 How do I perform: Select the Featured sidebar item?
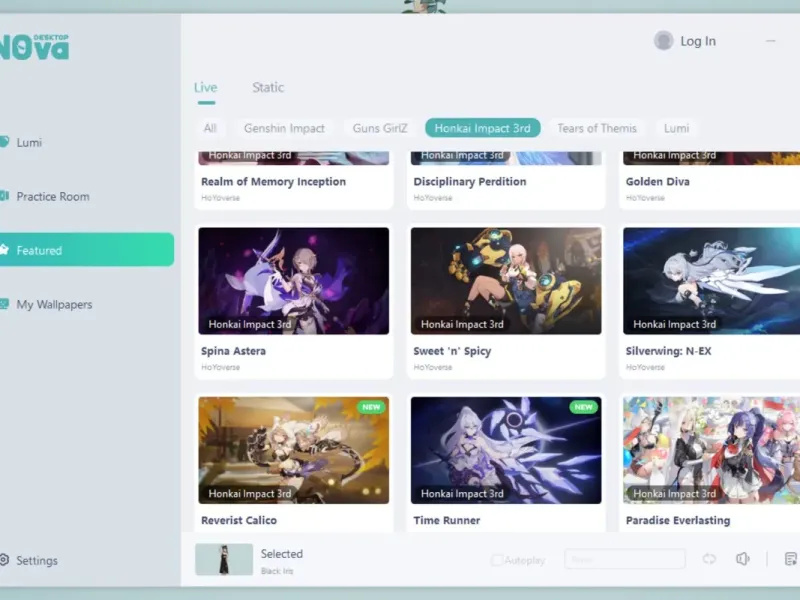(x=87, y=250)
